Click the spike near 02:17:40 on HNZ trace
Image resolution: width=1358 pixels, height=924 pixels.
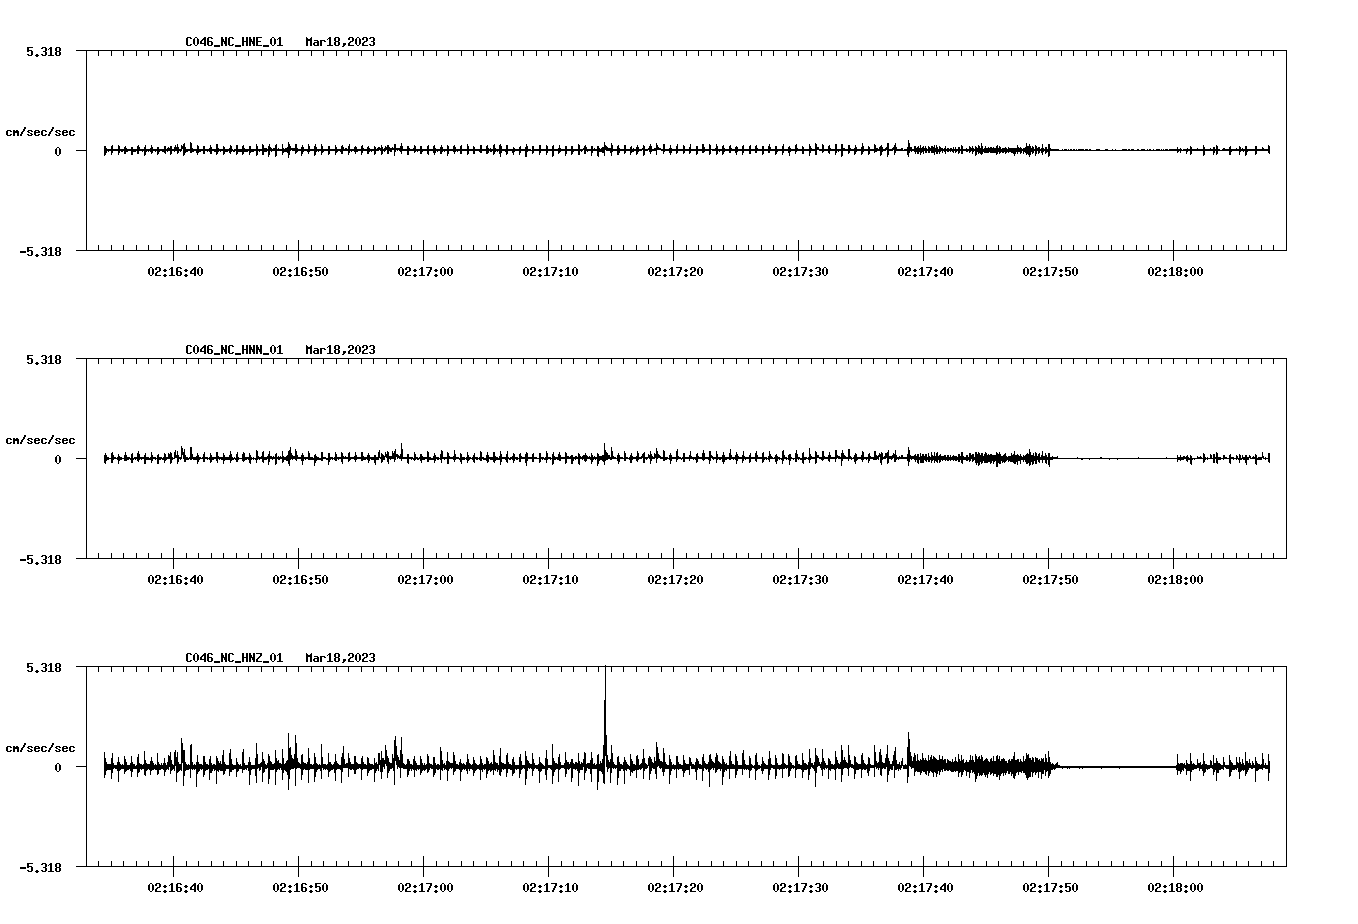click(908, 740)
